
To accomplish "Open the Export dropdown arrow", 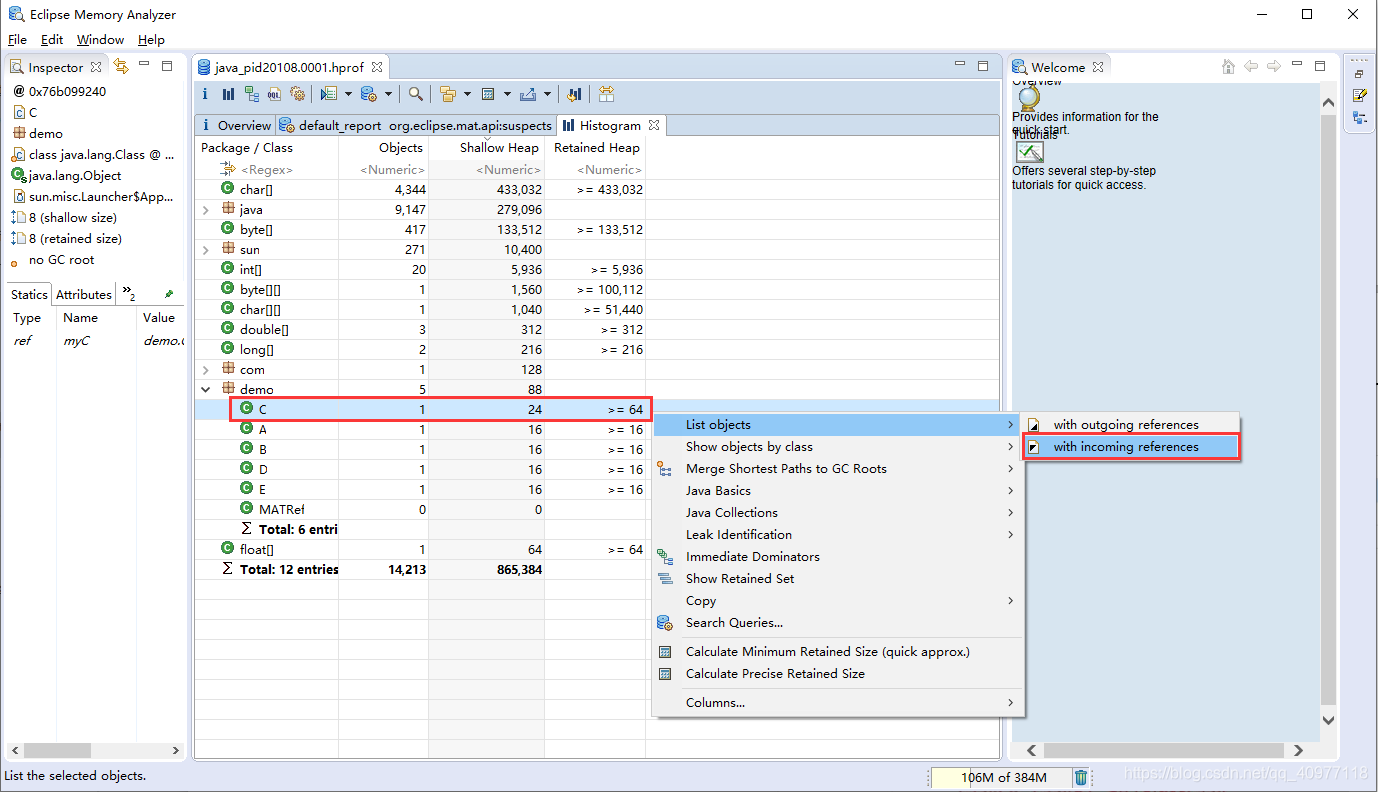I will pyautogui.click(x=547, y=95).
